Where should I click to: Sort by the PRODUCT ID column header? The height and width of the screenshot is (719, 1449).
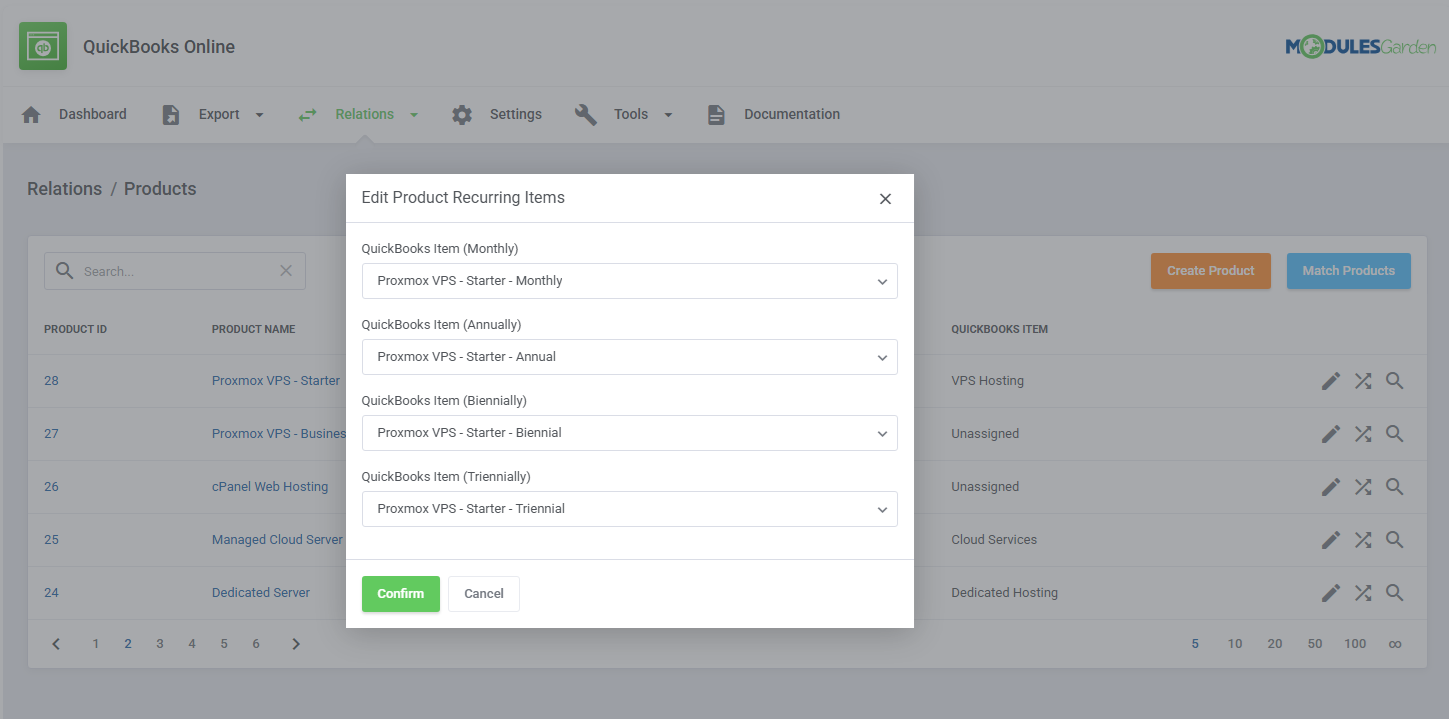point(75,329)
